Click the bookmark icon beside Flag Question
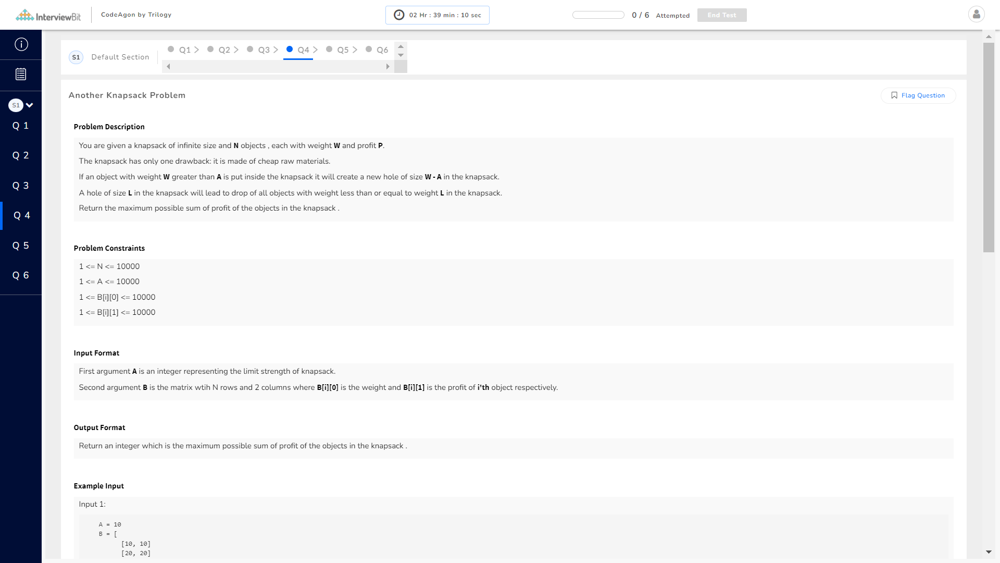1000x563 pixels. point(894,95)
